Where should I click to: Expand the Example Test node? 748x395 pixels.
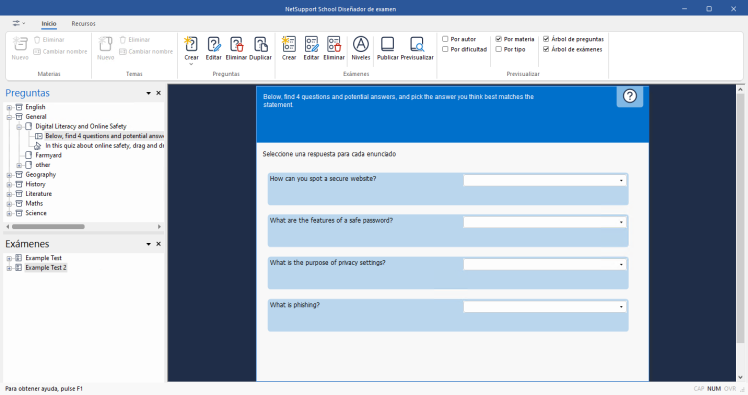[9, 258]
